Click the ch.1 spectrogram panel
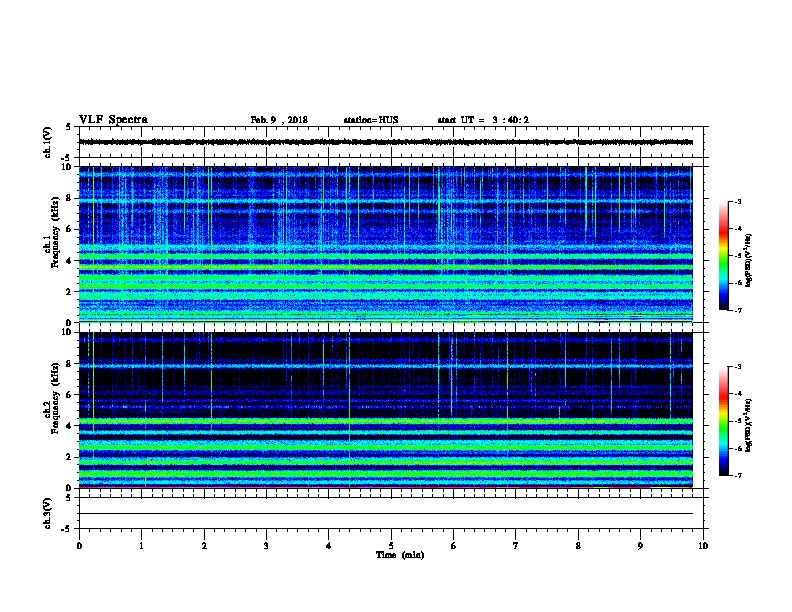 386,244
